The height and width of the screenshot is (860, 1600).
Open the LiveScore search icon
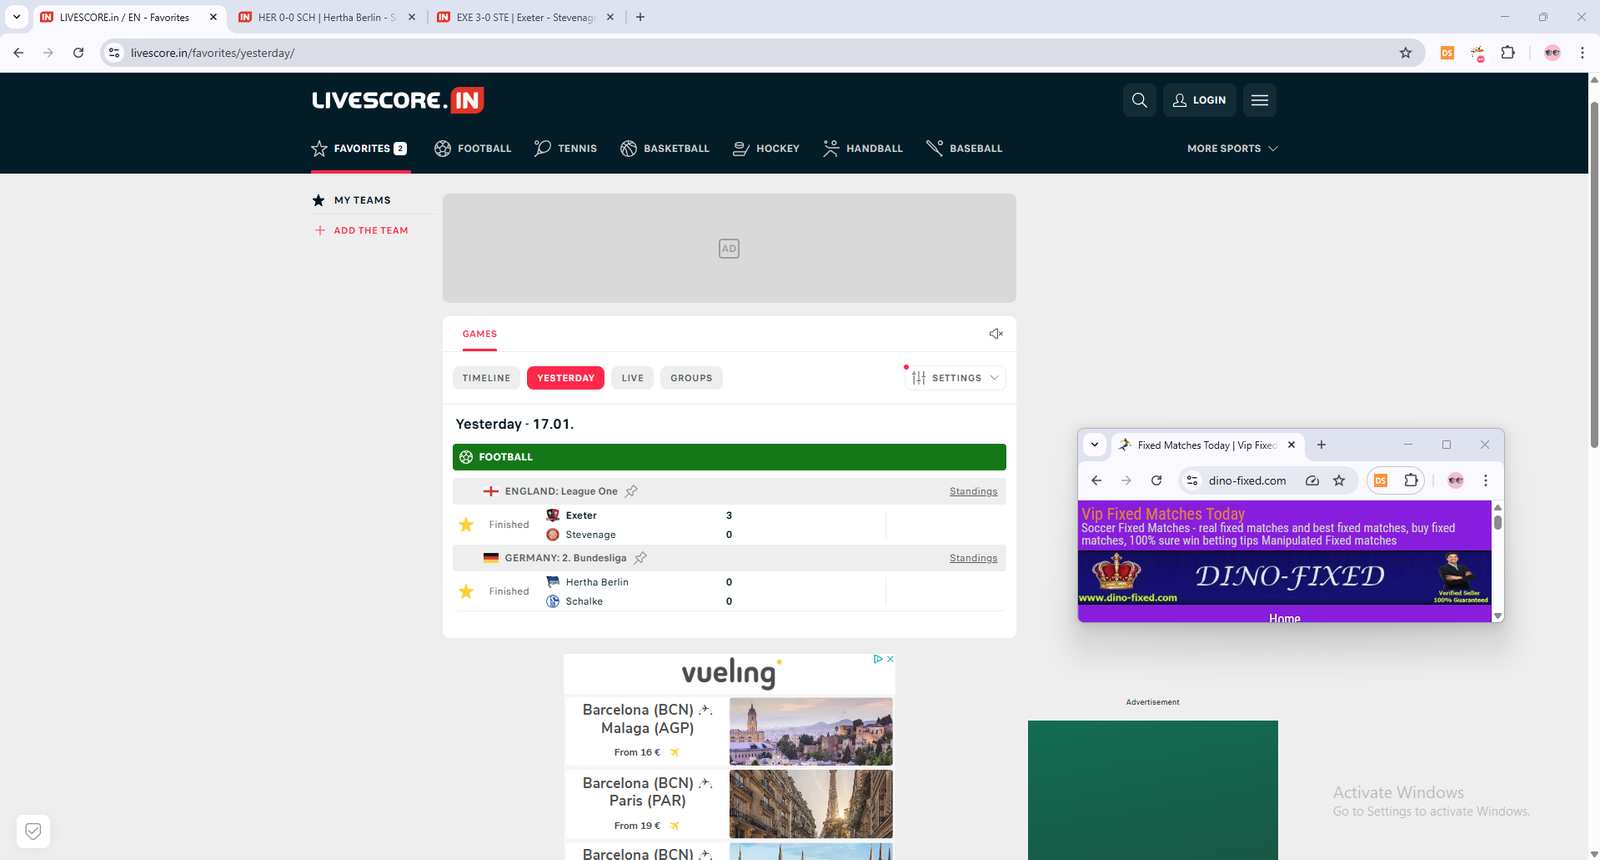click(1139, 100)
